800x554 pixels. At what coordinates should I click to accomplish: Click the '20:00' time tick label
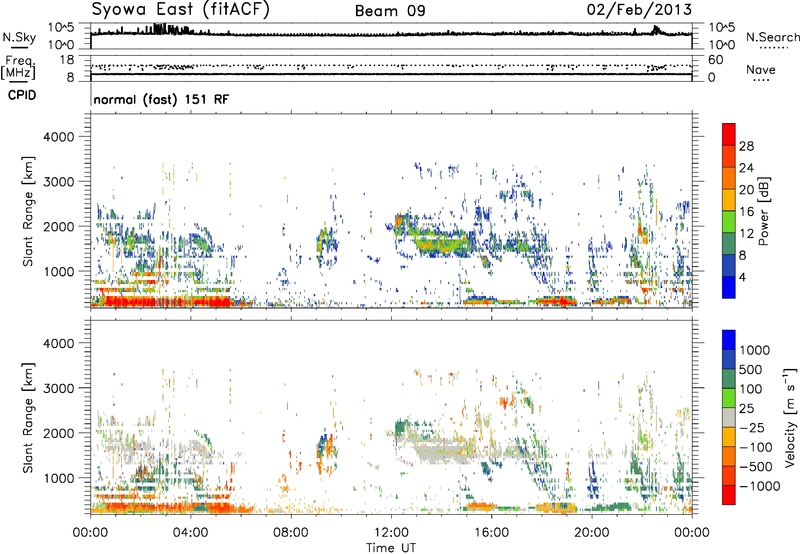pos(591,533)
